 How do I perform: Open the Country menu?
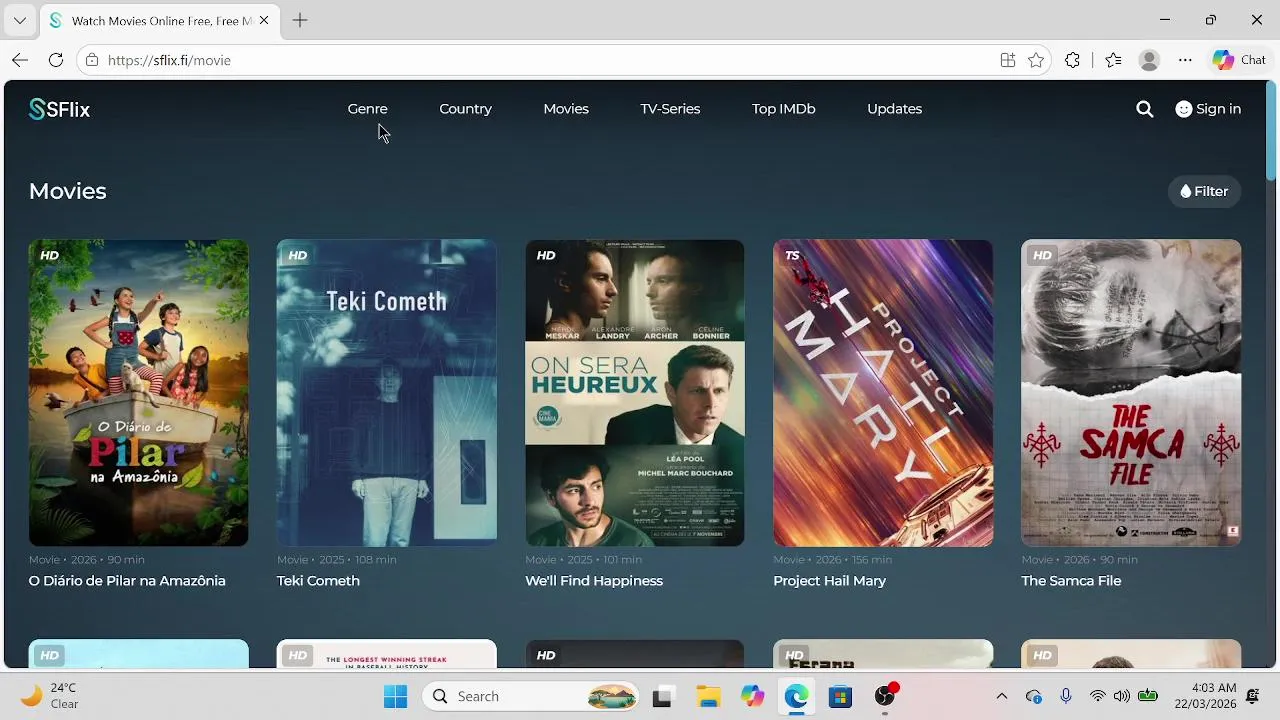click(x=465, y=109)
